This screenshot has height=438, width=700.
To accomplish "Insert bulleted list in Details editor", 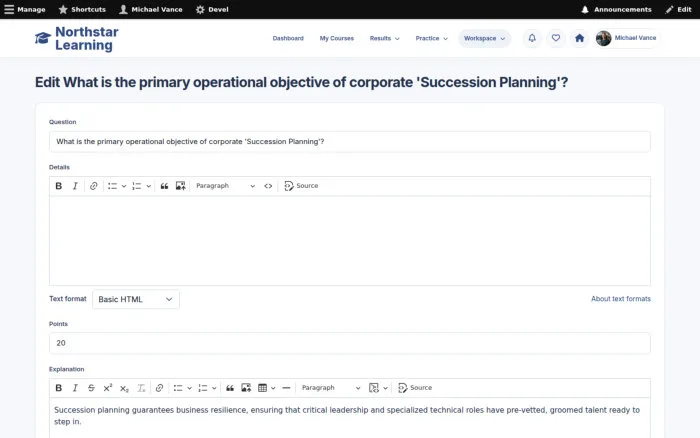I will [x=112, y=186].
